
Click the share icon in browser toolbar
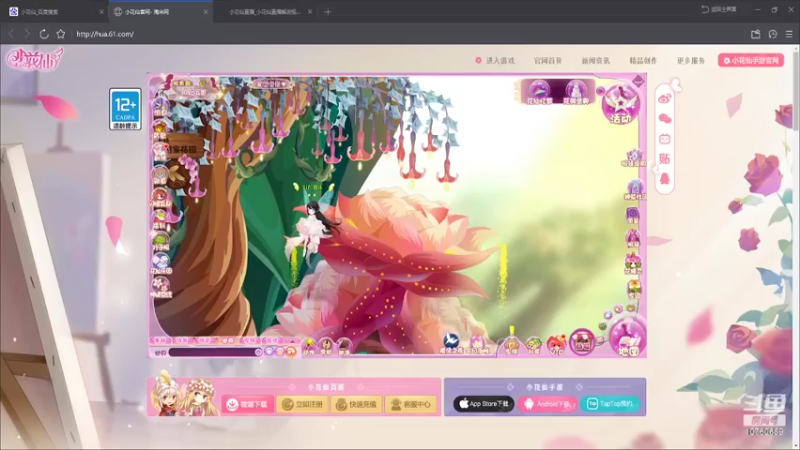point(756,34)
